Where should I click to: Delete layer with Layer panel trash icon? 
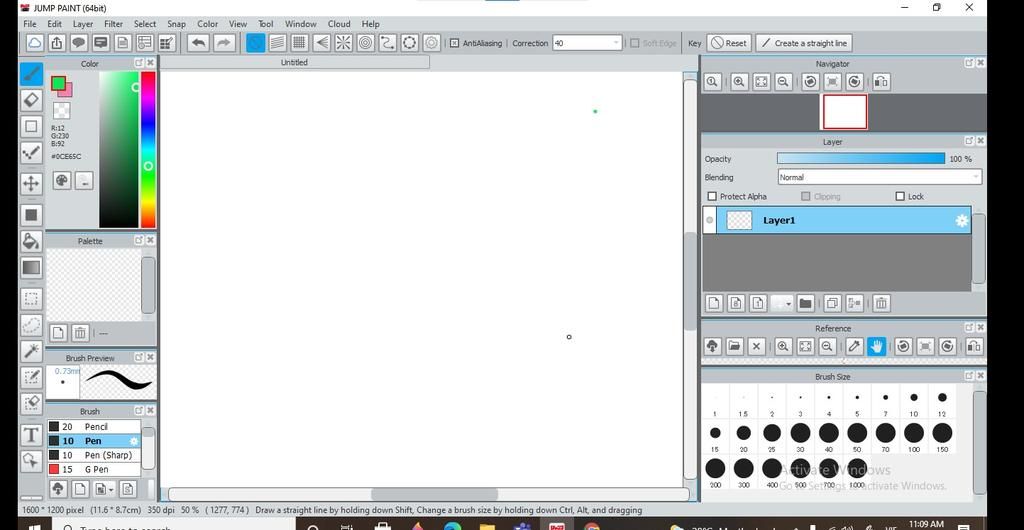881,303
